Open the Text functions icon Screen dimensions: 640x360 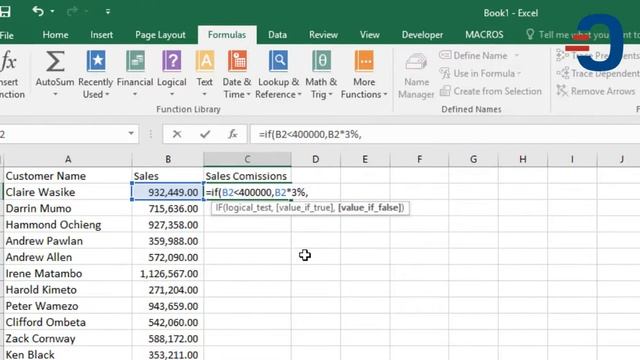coord(205,61)
